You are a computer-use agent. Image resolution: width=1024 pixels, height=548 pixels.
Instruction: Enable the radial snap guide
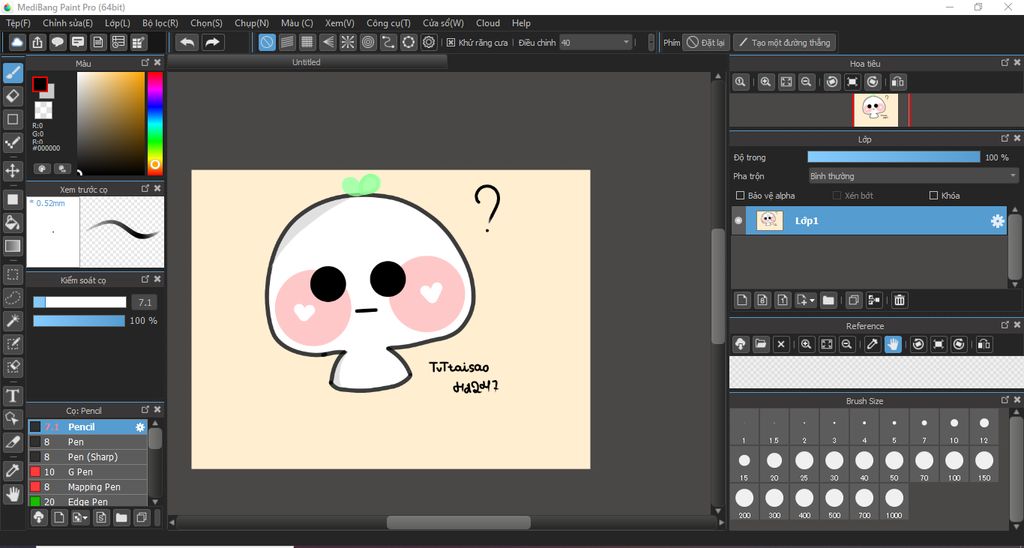347,42
